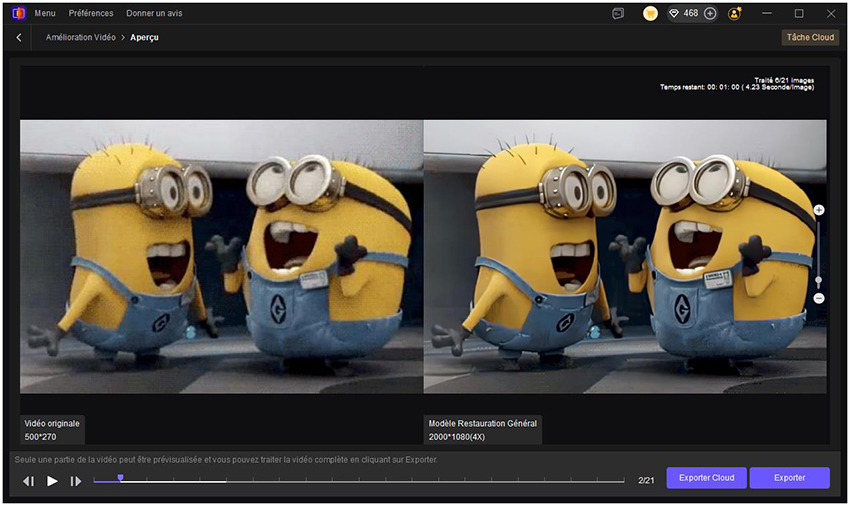Click the purple timeline playhead marker
The width and height of the screenshot is (850, 506).
click(120, 478)
